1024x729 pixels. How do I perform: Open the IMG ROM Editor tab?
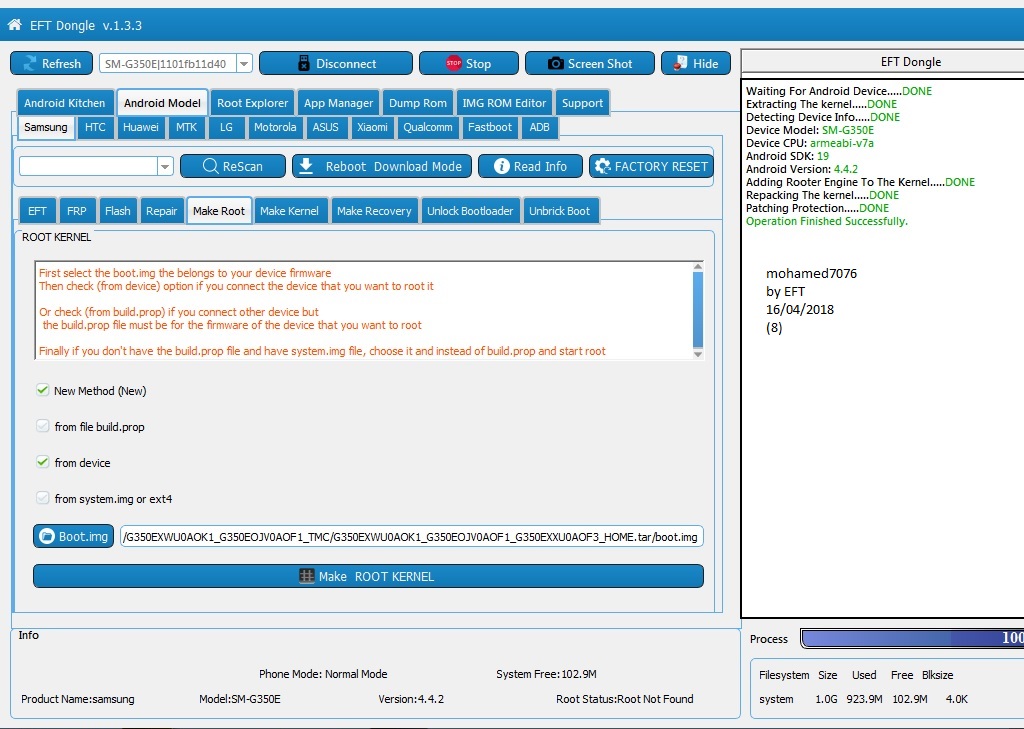point(504,103)
